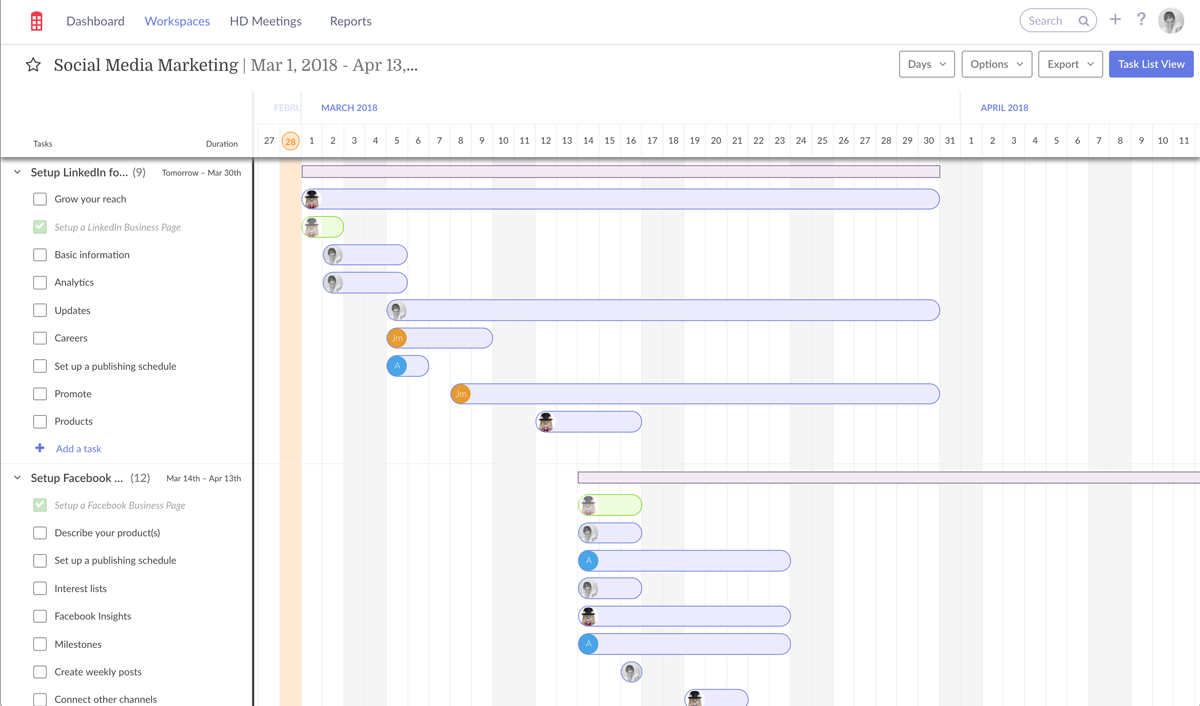
Task: Open the Reports menu item
Action: coord(350,20)
